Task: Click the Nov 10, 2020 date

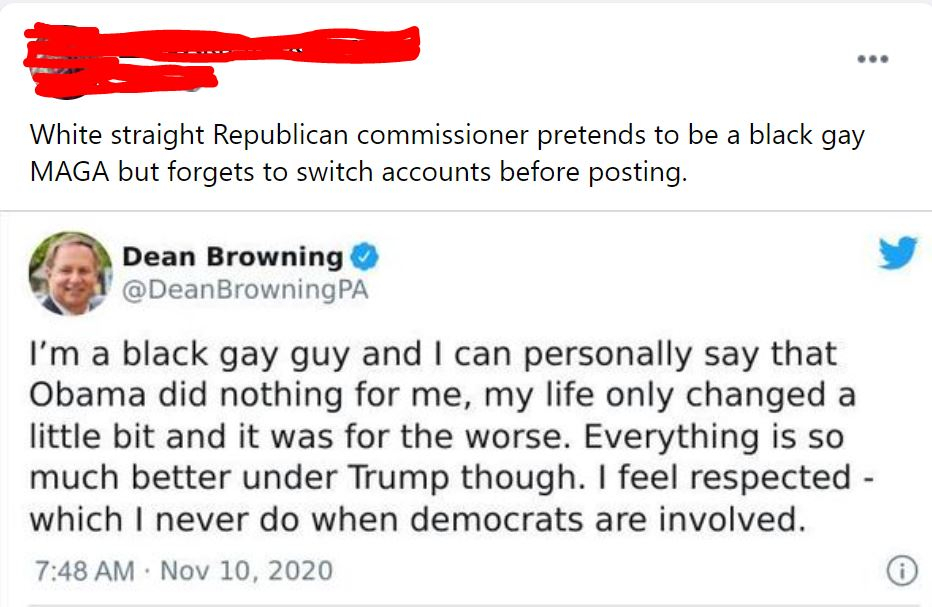Action: 246,571
